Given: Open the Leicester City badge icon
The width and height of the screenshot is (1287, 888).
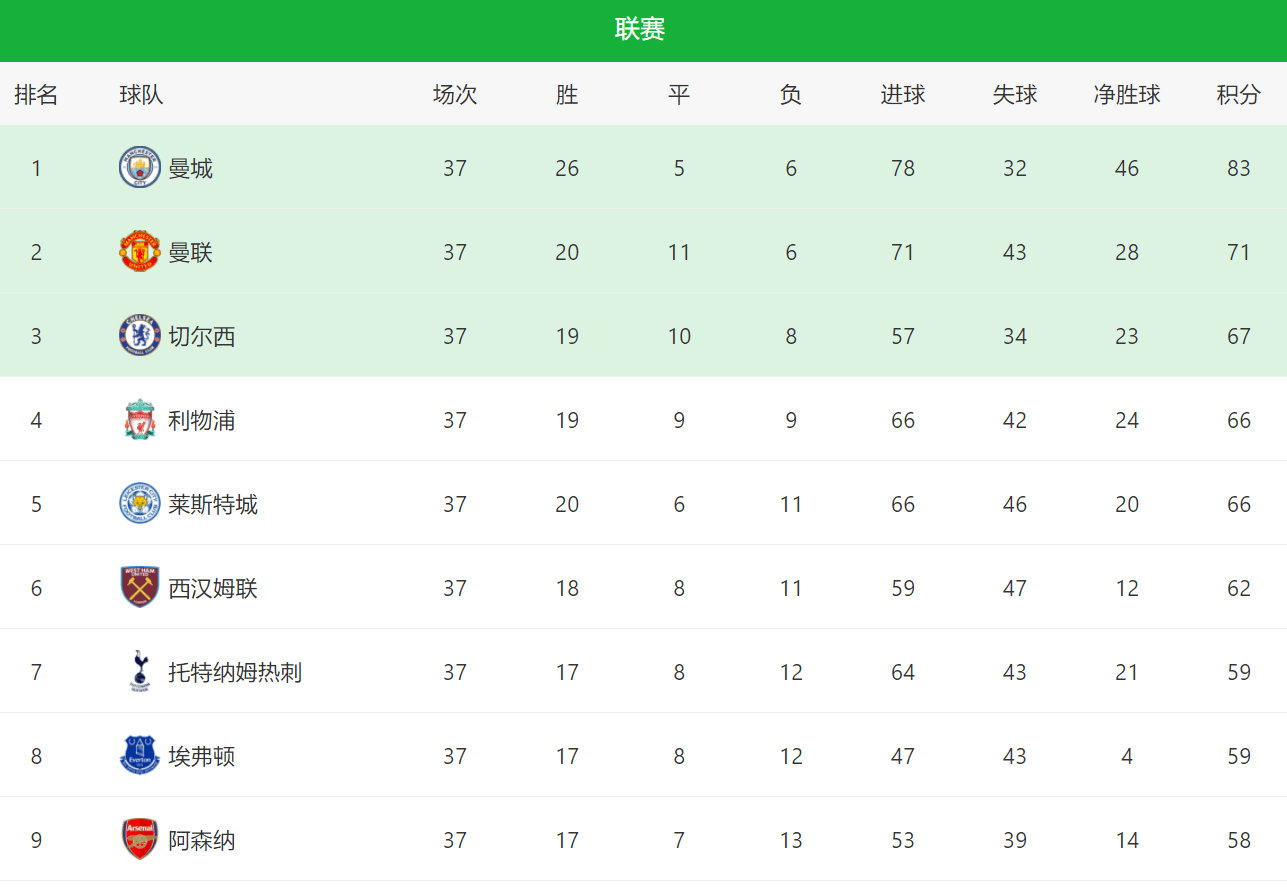Looking at the screenshot, I should pyautogui.click(x=139, y=504).
